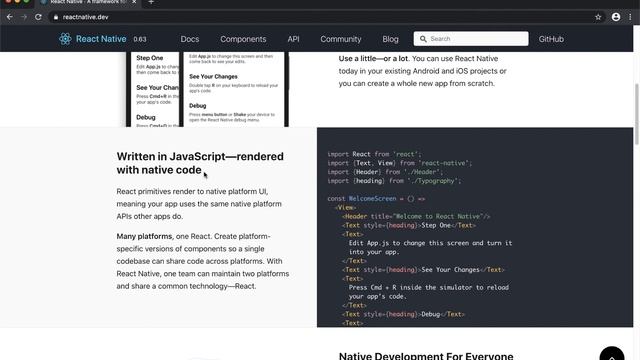This screenshot has width=640, height=360.
Task: Click the React Native atom logo
Action: pos(65,39)
